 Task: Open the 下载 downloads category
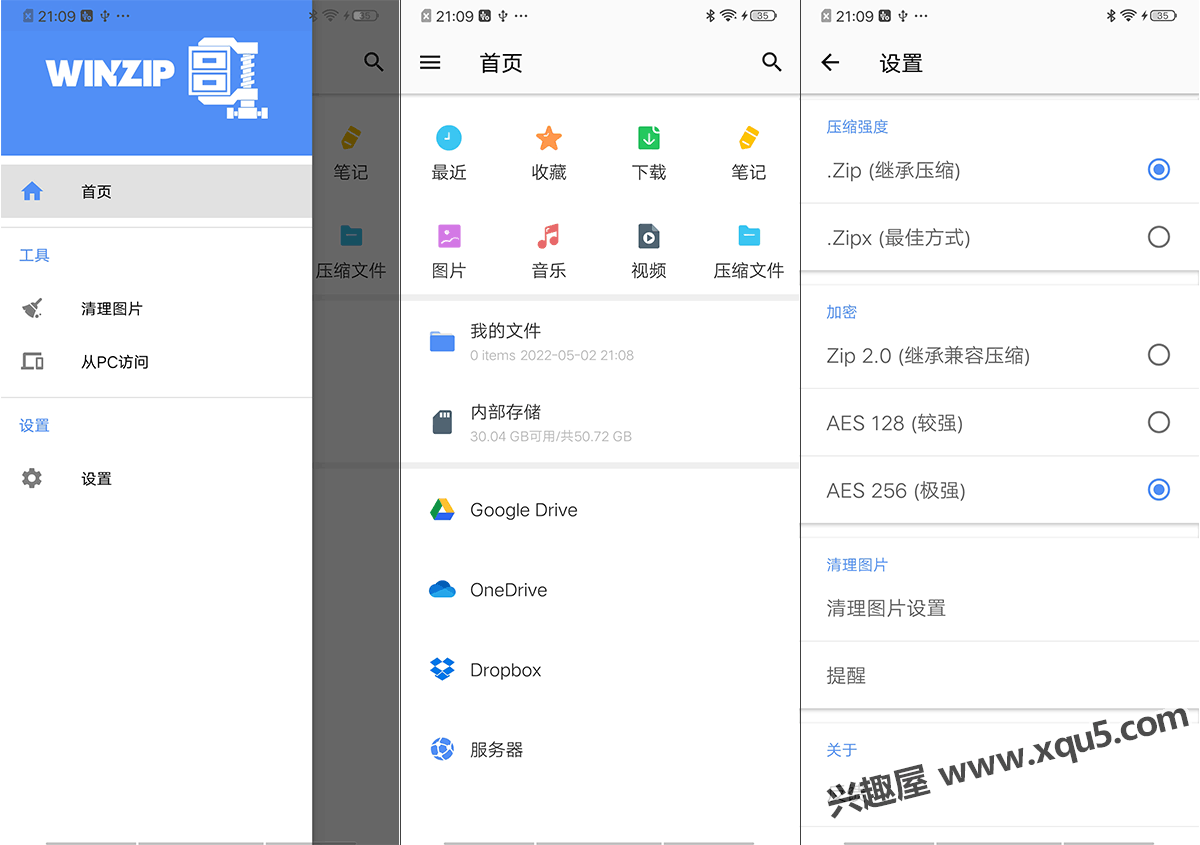[x=649, y=153]
